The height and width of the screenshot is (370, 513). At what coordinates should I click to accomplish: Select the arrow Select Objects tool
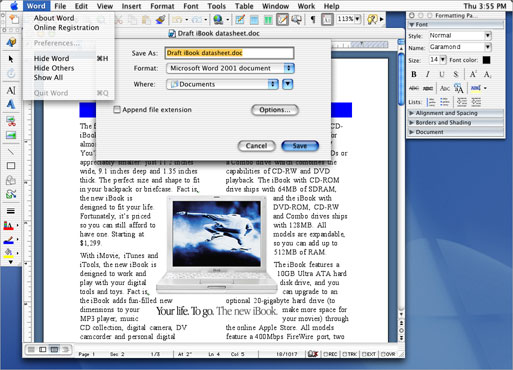click(11, 59)
